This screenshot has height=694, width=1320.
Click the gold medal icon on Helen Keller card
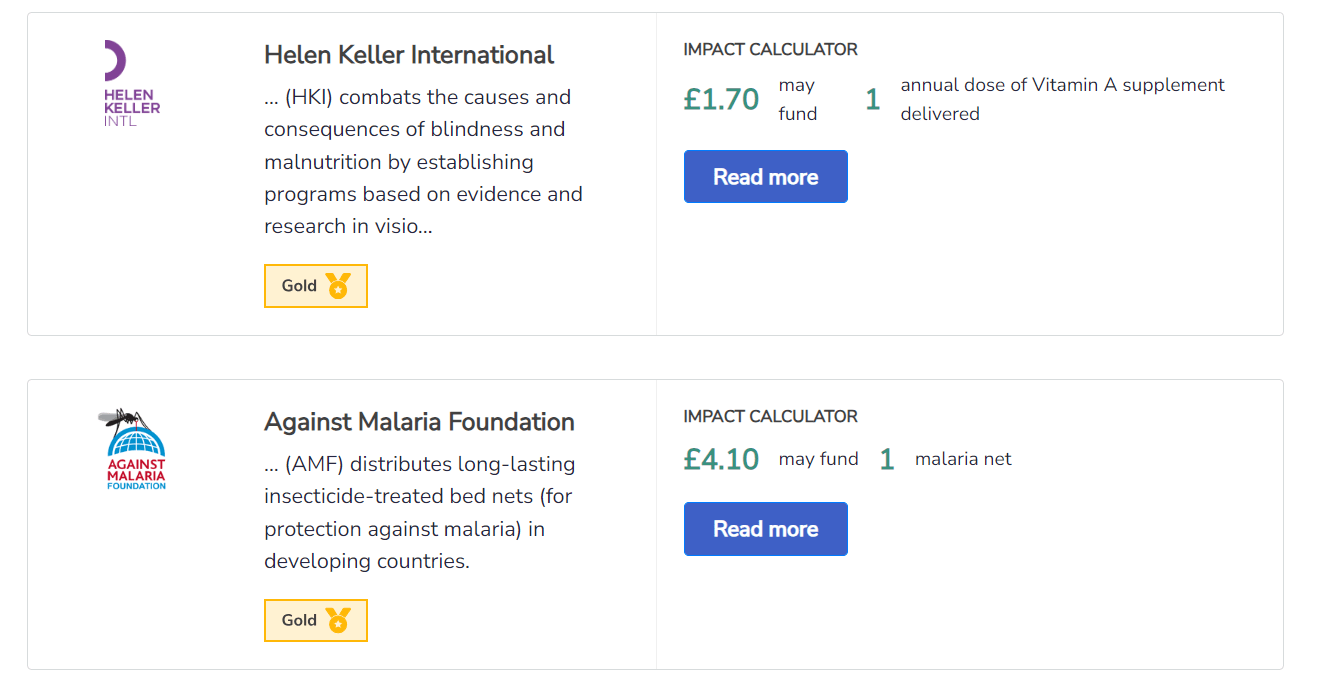click(x=338, y=286)
